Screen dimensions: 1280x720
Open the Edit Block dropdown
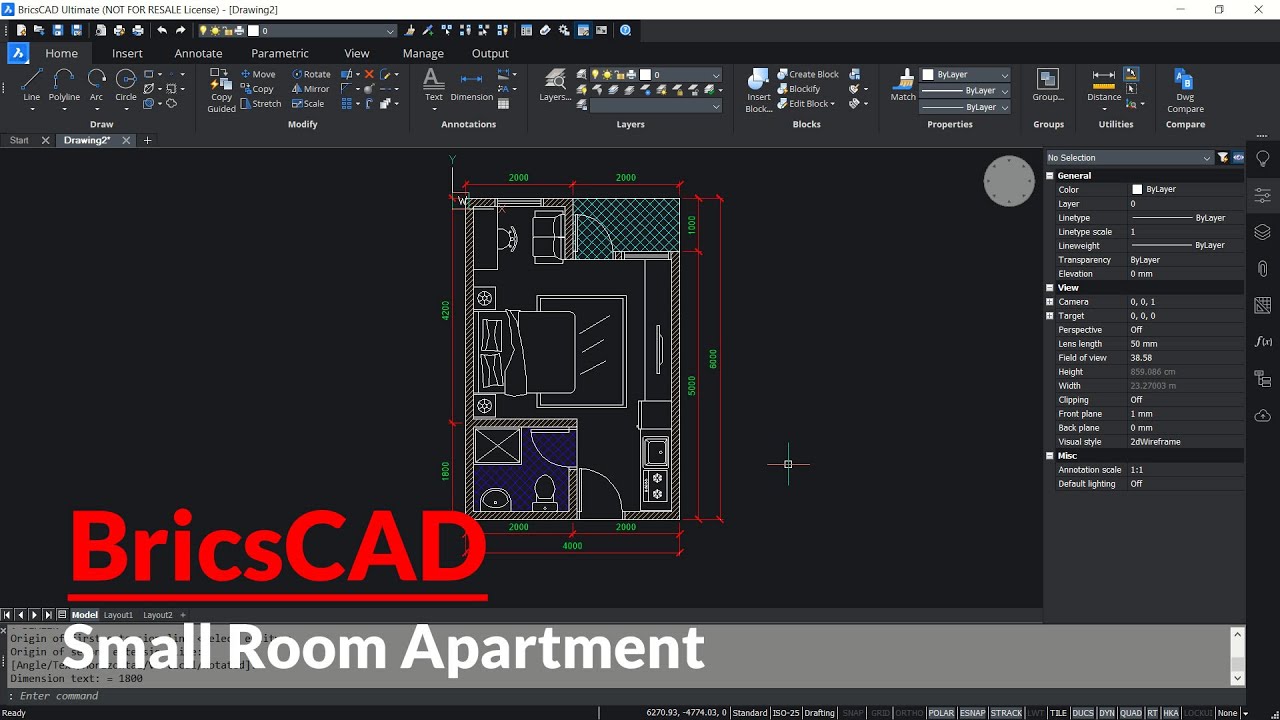coord(807,104)
